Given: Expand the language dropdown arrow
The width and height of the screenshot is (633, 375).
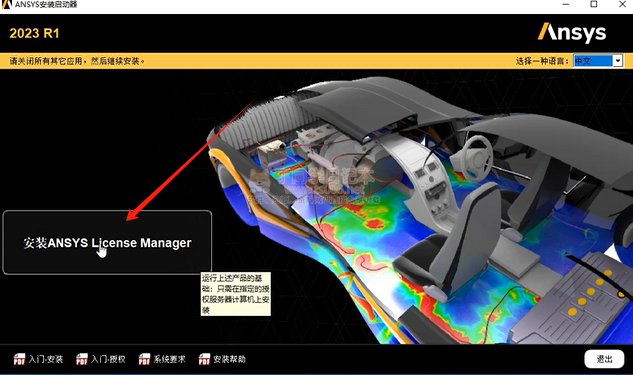Looking at the screenshot, I should [x=618, y=61].
